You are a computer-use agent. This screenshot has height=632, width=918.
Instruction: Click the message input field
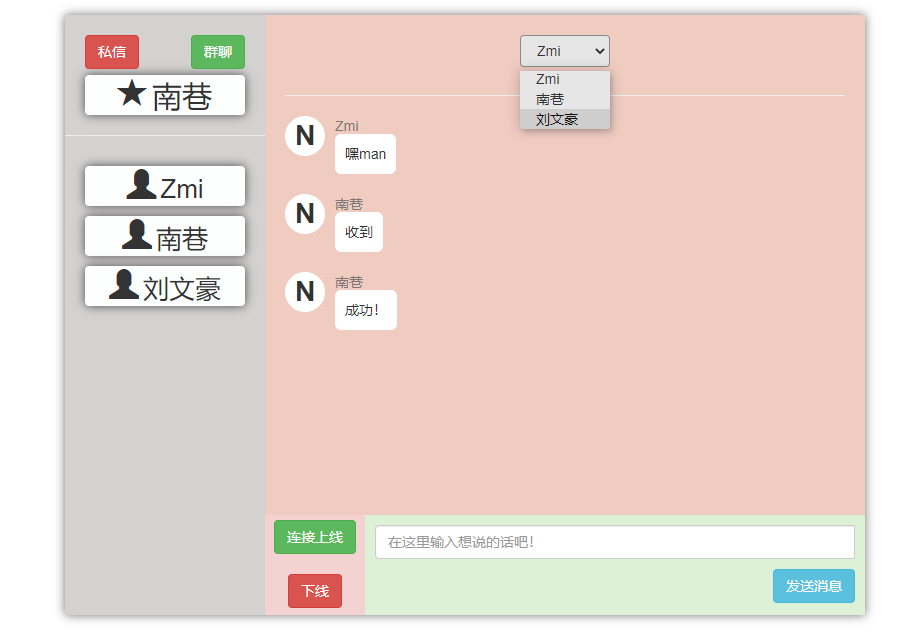coord(612,541)
